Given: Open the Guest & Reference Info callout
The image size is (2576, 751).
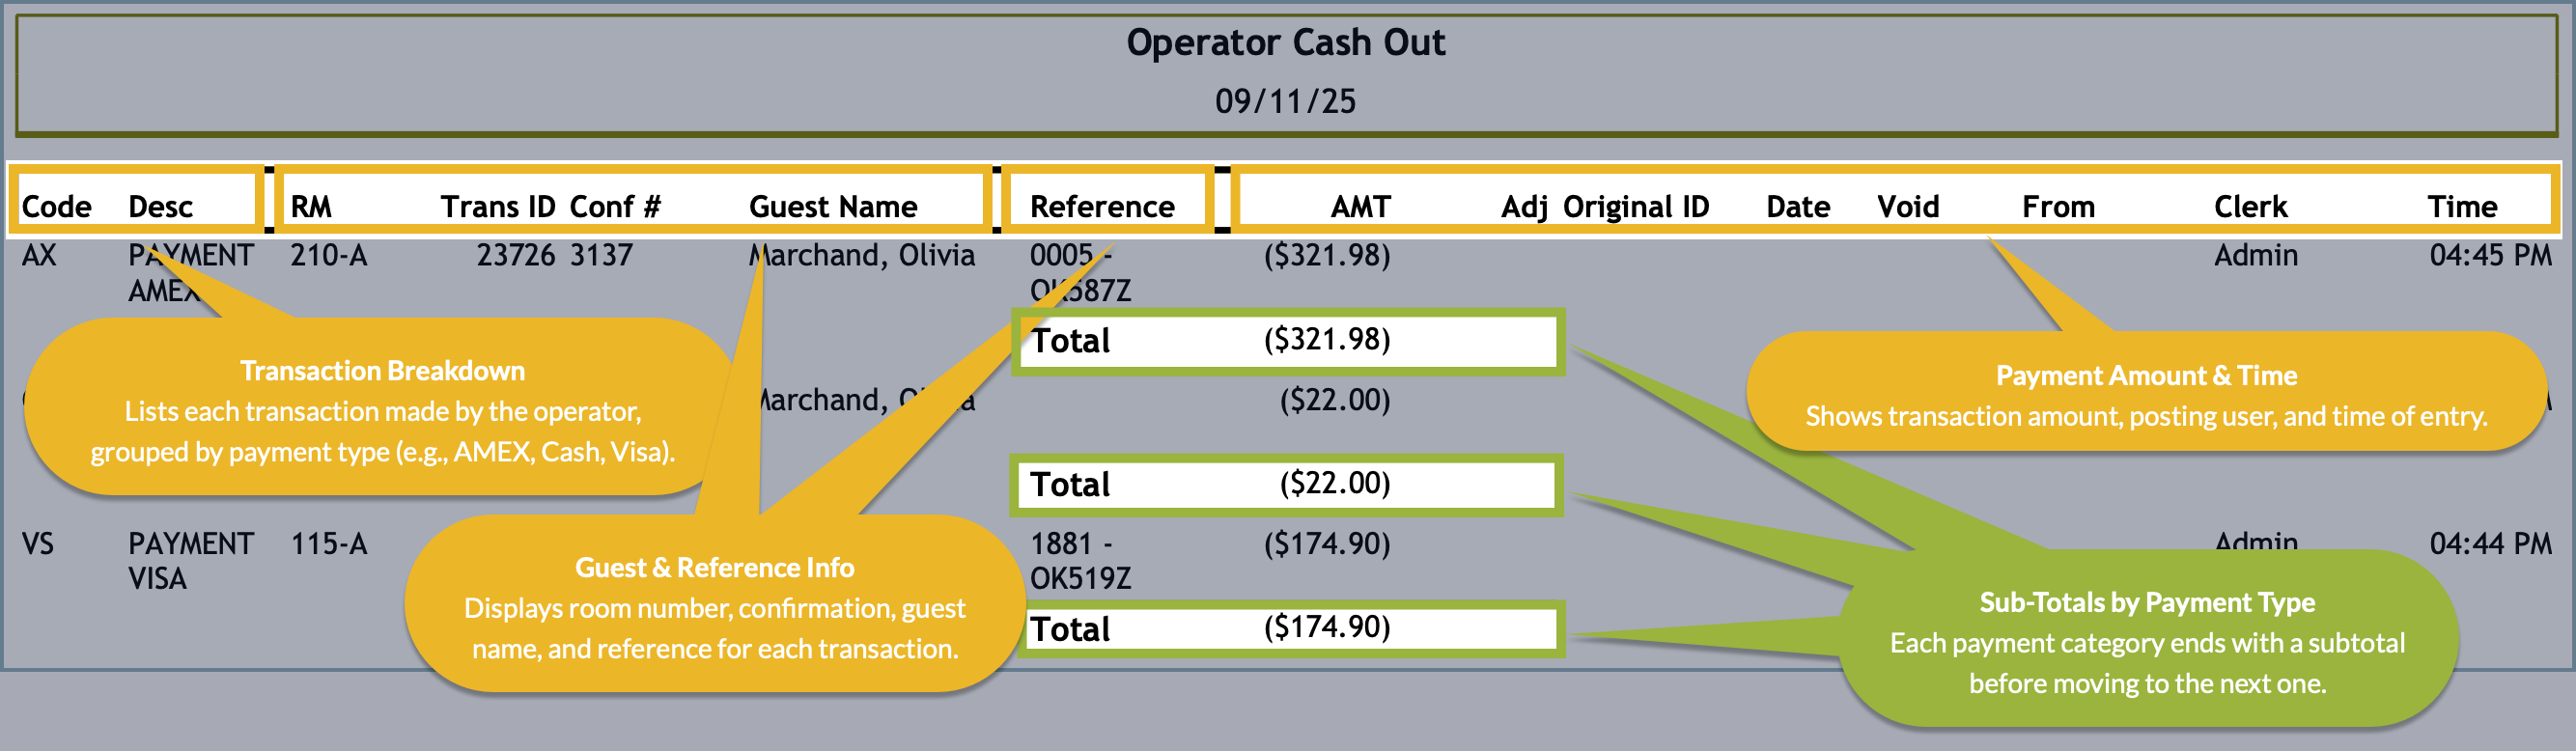Looking at the screenshot, I should 714,608.
